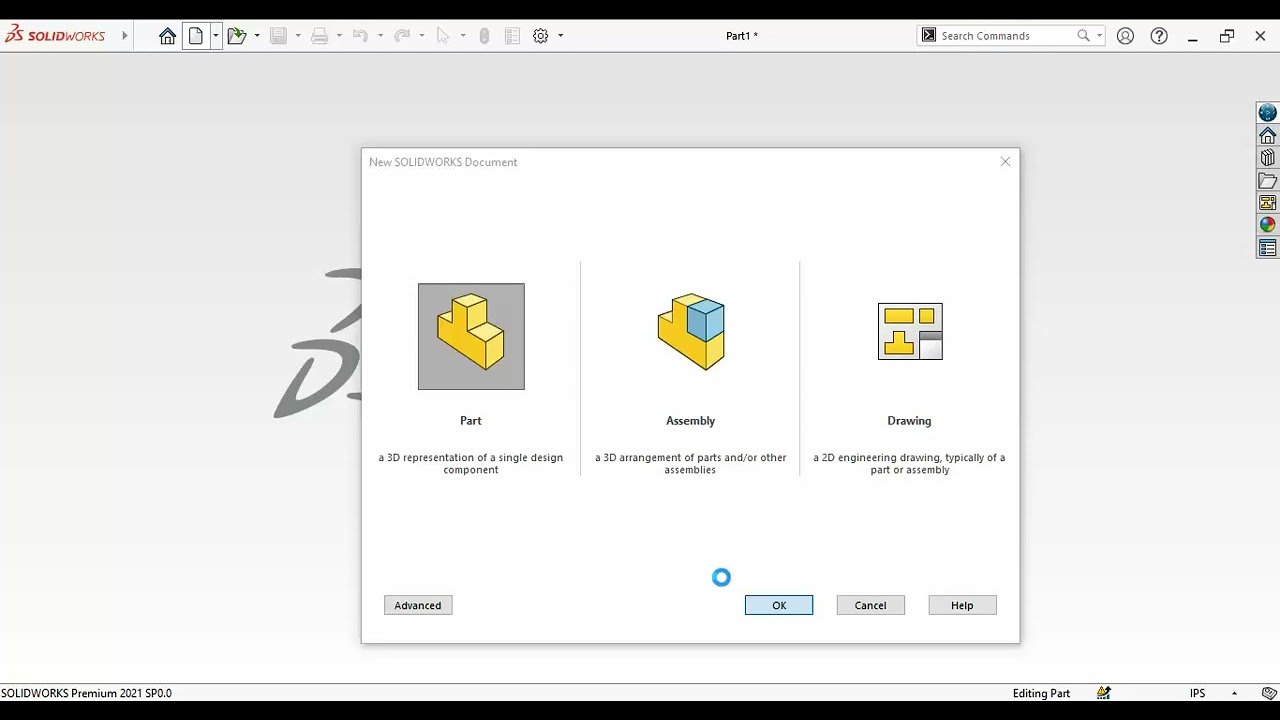Click the 'Assembly' label text
Image resolution: width=1280 pixels, height=720 pixels.
pos(690,421)
